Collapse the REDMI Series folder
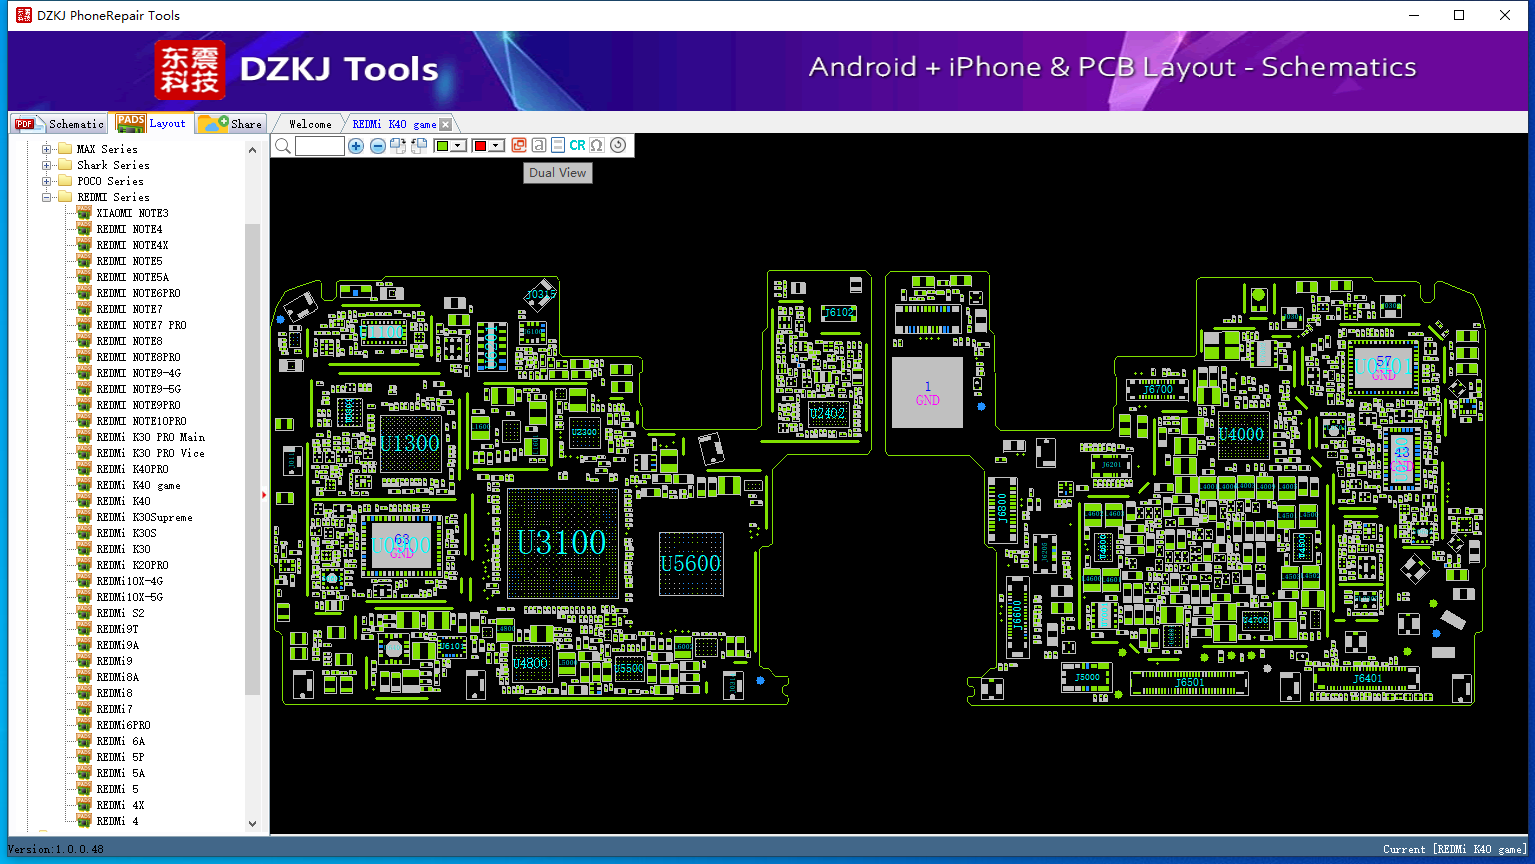This screenshot has height=864, width=1535. [46, 197]
